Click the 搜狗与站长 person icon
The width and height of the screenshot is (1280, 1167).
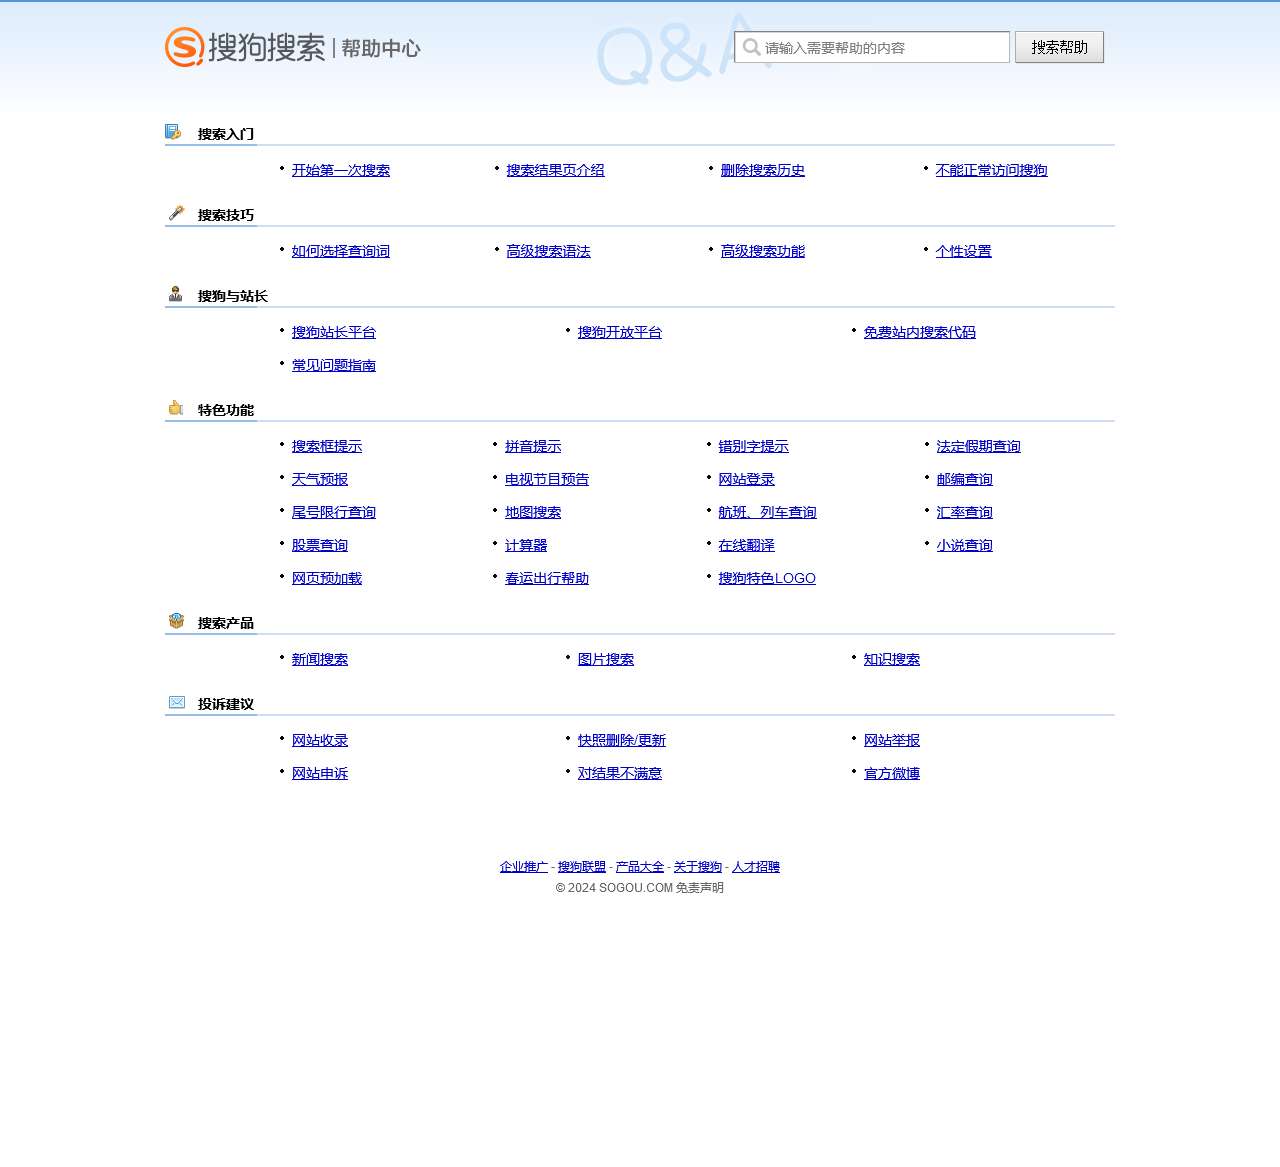(x=176, y=294)
